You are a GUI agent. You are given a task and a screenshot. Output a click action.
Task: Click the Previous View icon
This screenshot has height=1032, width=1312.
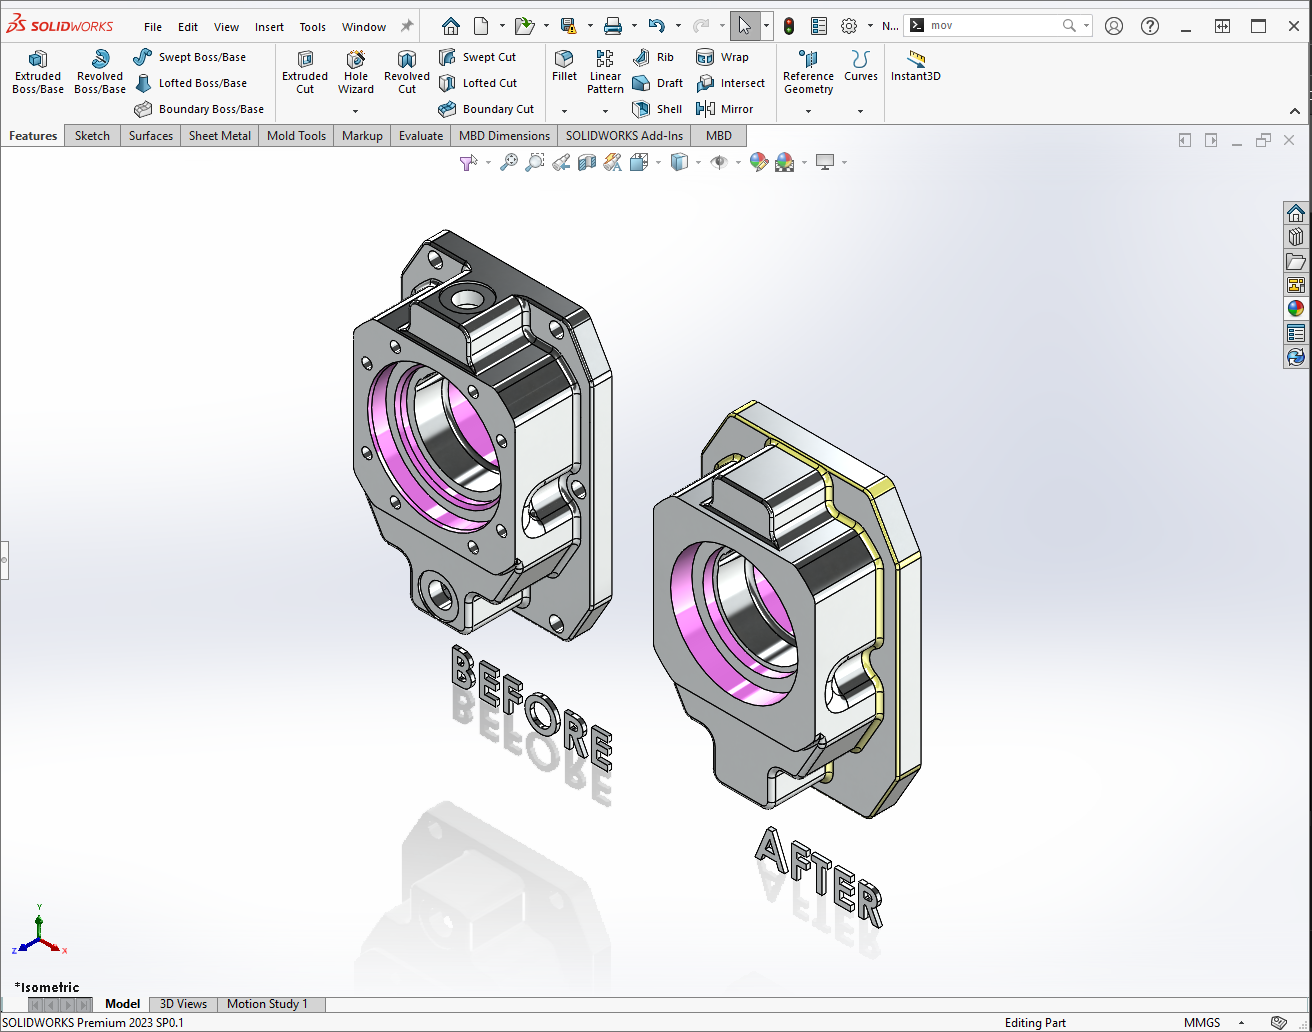pos(561,162)
